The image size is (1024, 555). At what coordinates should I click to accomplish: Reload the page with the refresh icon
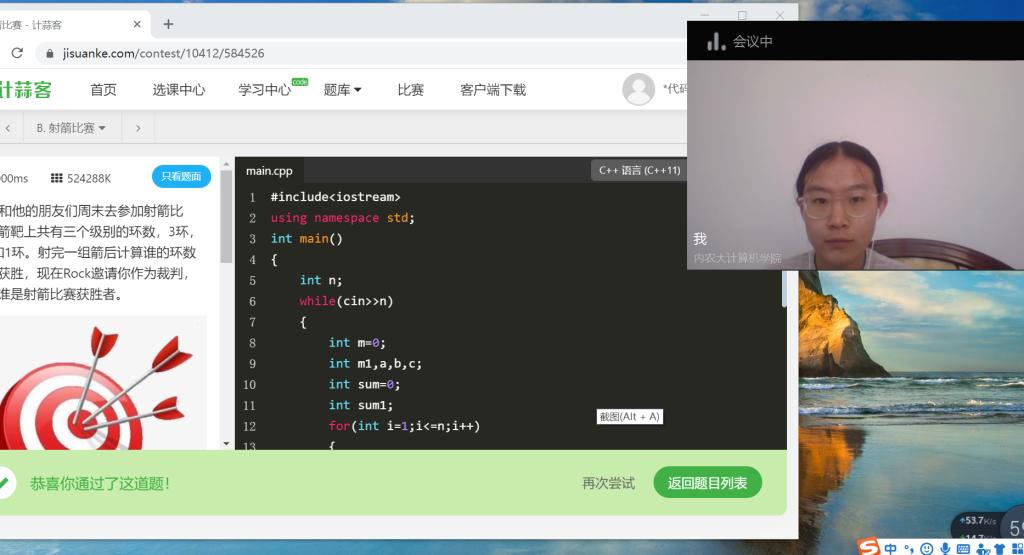tap(14, 53)
